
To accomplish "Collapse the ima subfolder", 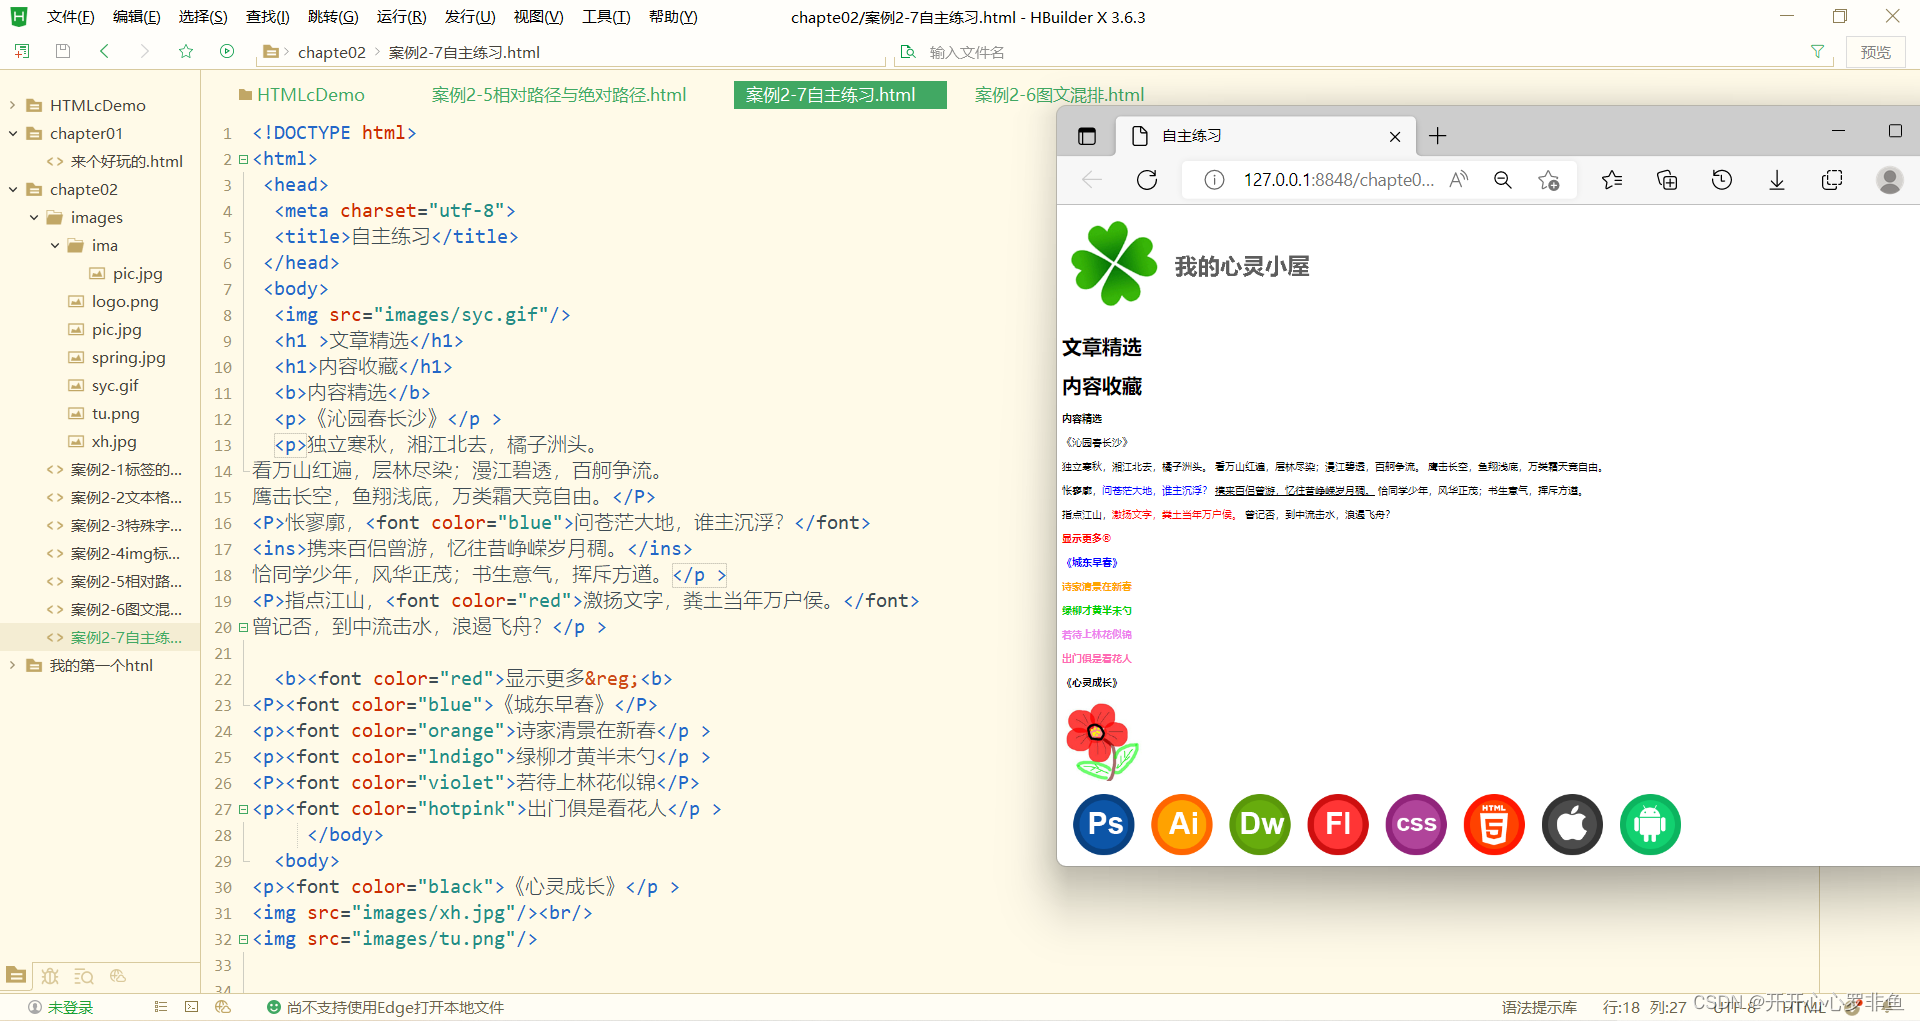I will [55, 245].
